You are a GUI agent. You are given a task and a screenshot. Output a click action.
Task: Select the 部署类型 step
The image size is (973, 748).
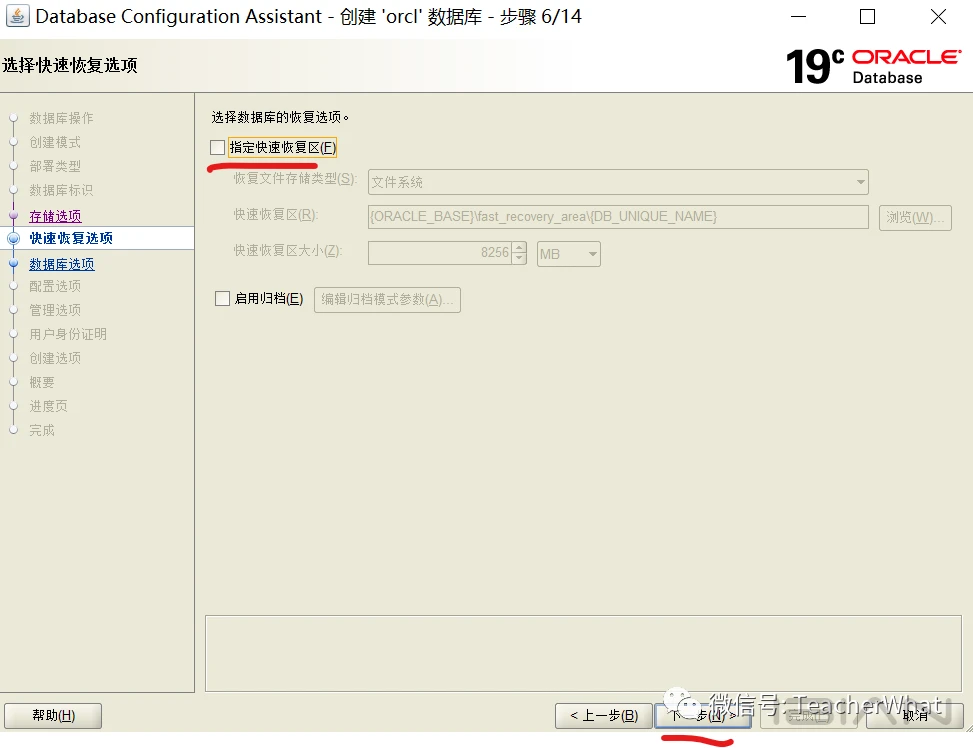point(55,166)
